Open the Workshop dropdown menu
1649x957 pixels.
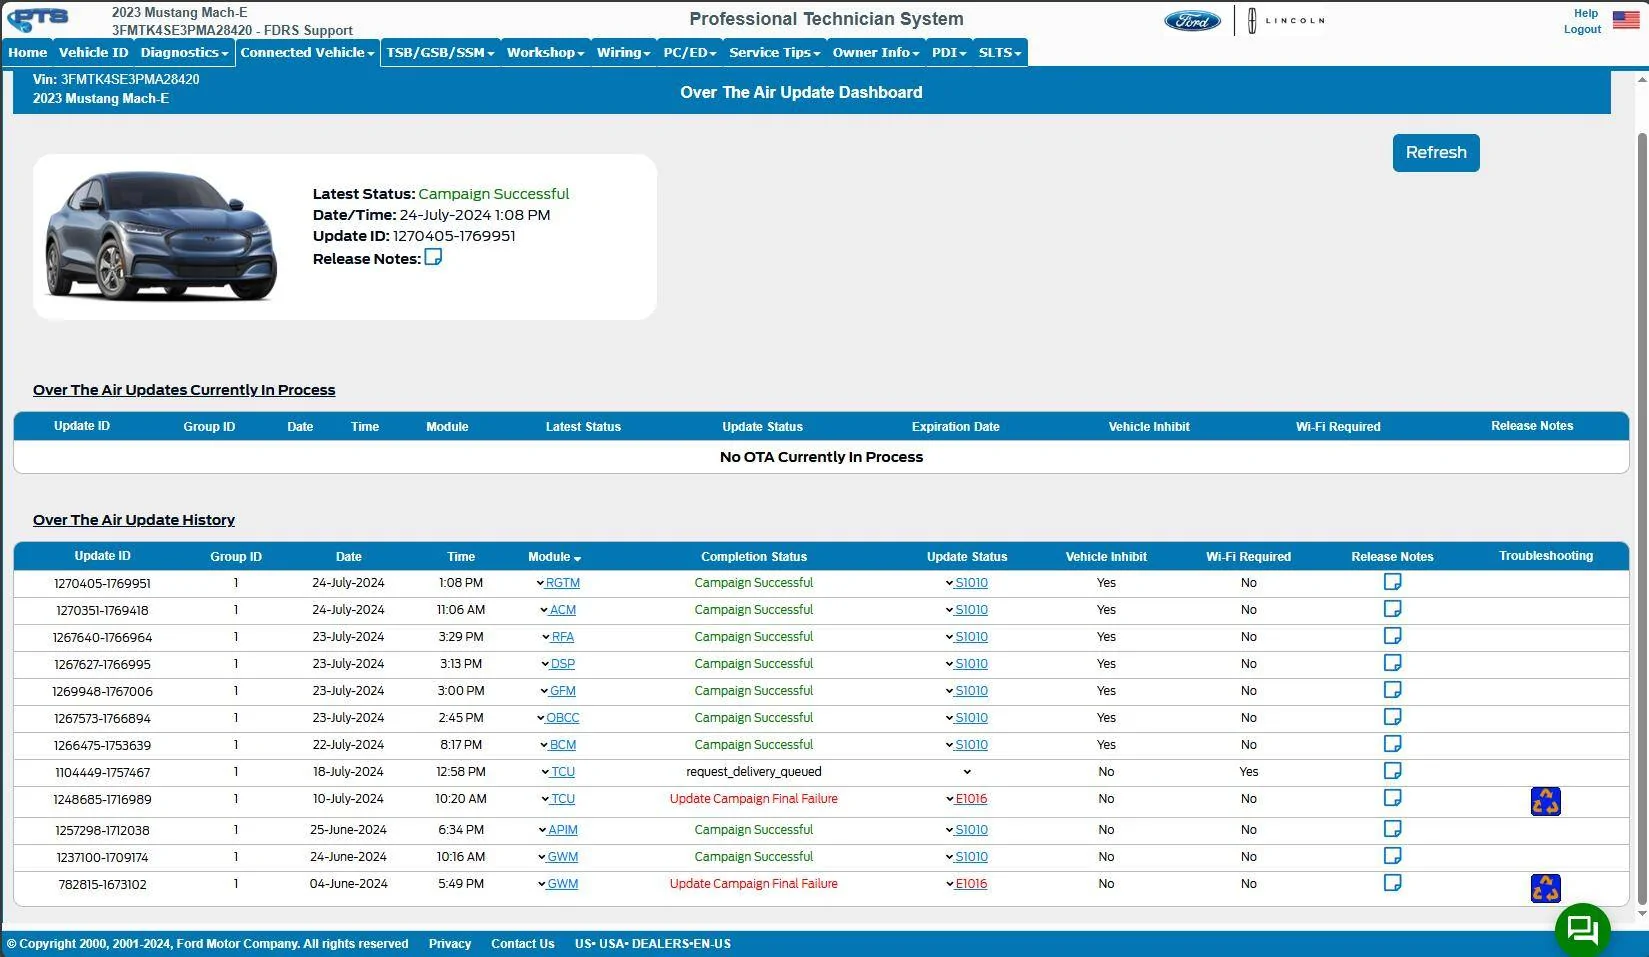pos(545,53)
